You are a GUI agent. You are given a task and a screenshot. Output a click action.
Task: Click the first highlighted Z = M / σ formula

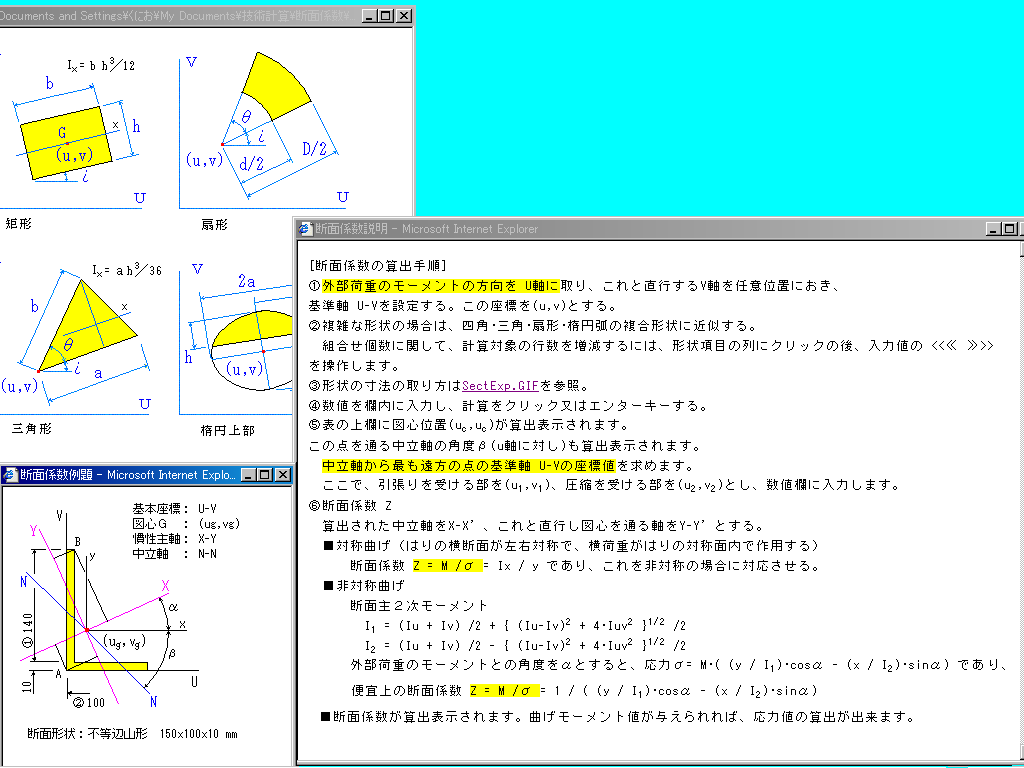click(x=446, y=565)
